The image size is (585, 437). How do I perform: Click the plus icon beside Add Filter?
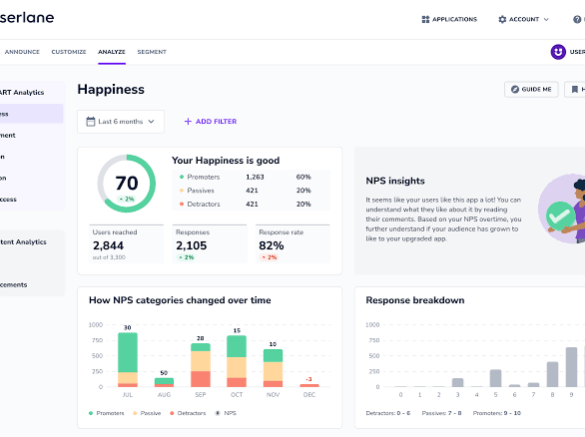point(188,122)
